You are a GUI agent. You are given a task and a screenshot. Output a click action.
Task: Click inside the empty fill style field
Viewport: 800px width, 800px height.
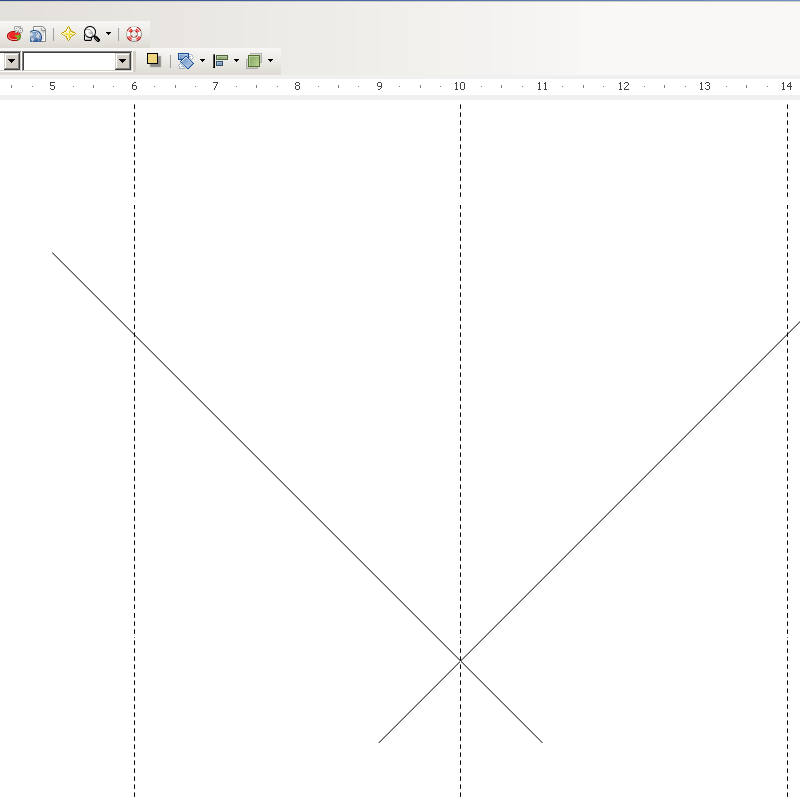[x=68, y=61]
